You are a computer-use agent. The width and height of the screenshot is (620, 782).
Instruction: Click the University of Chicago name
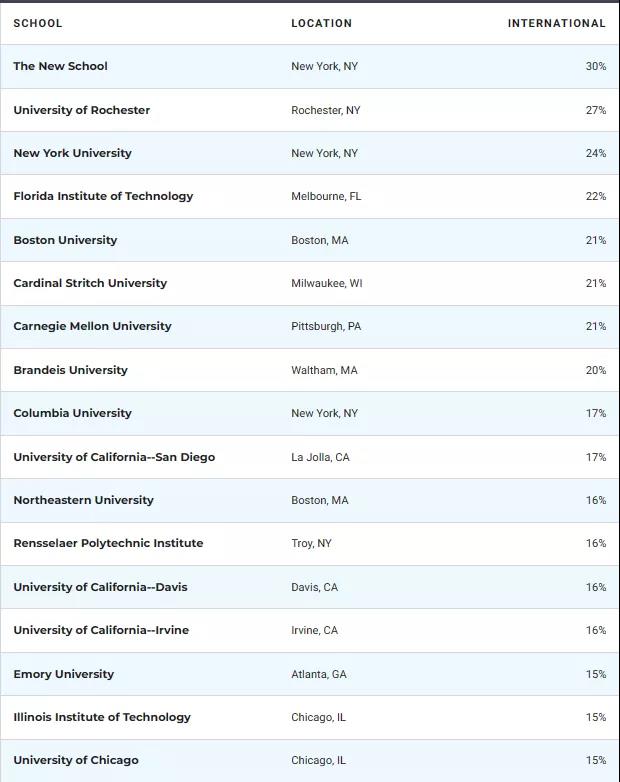coord(76,760)
